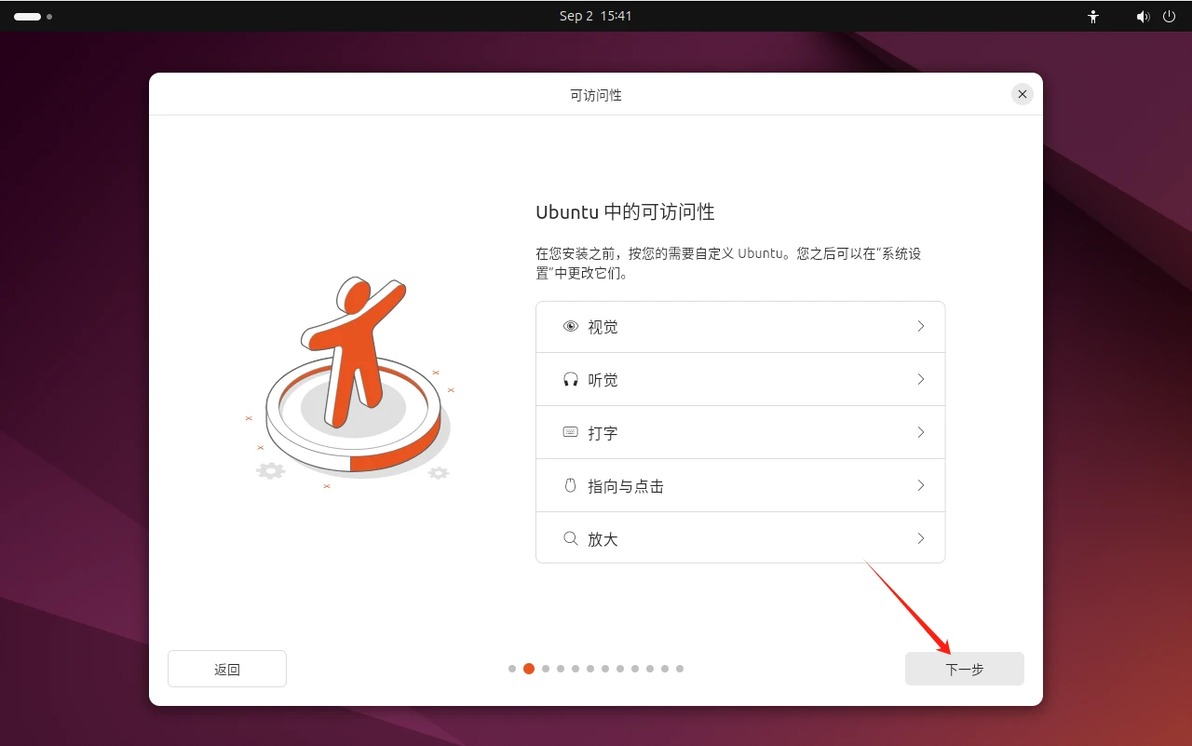Click the heading Ubuntu 中的可访问性
1192x746 pixels.
625,212
